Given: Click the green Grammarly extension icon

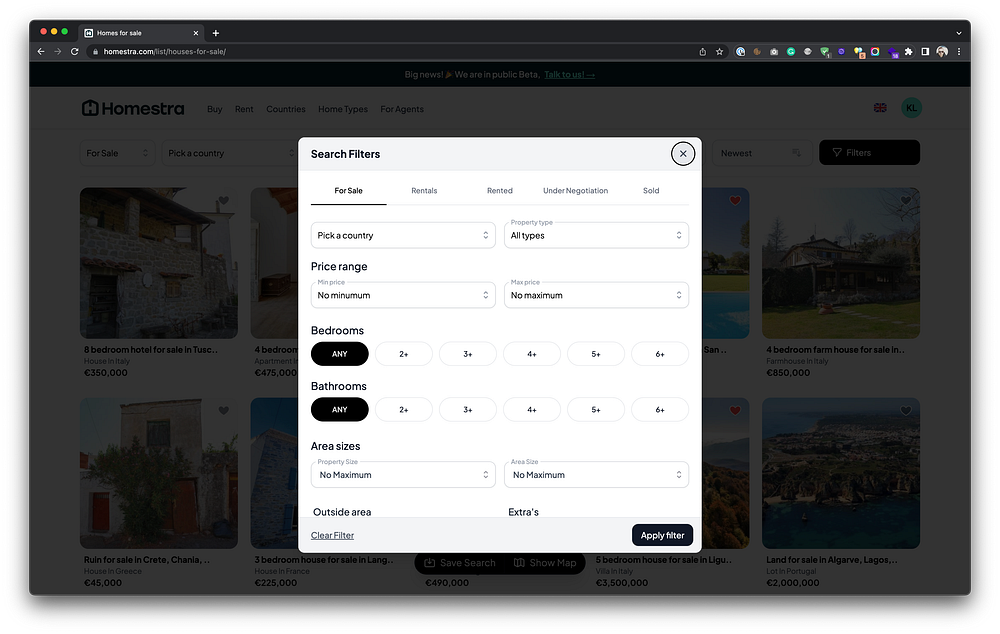Looking at the screenshot, I should tap(791, 52).
